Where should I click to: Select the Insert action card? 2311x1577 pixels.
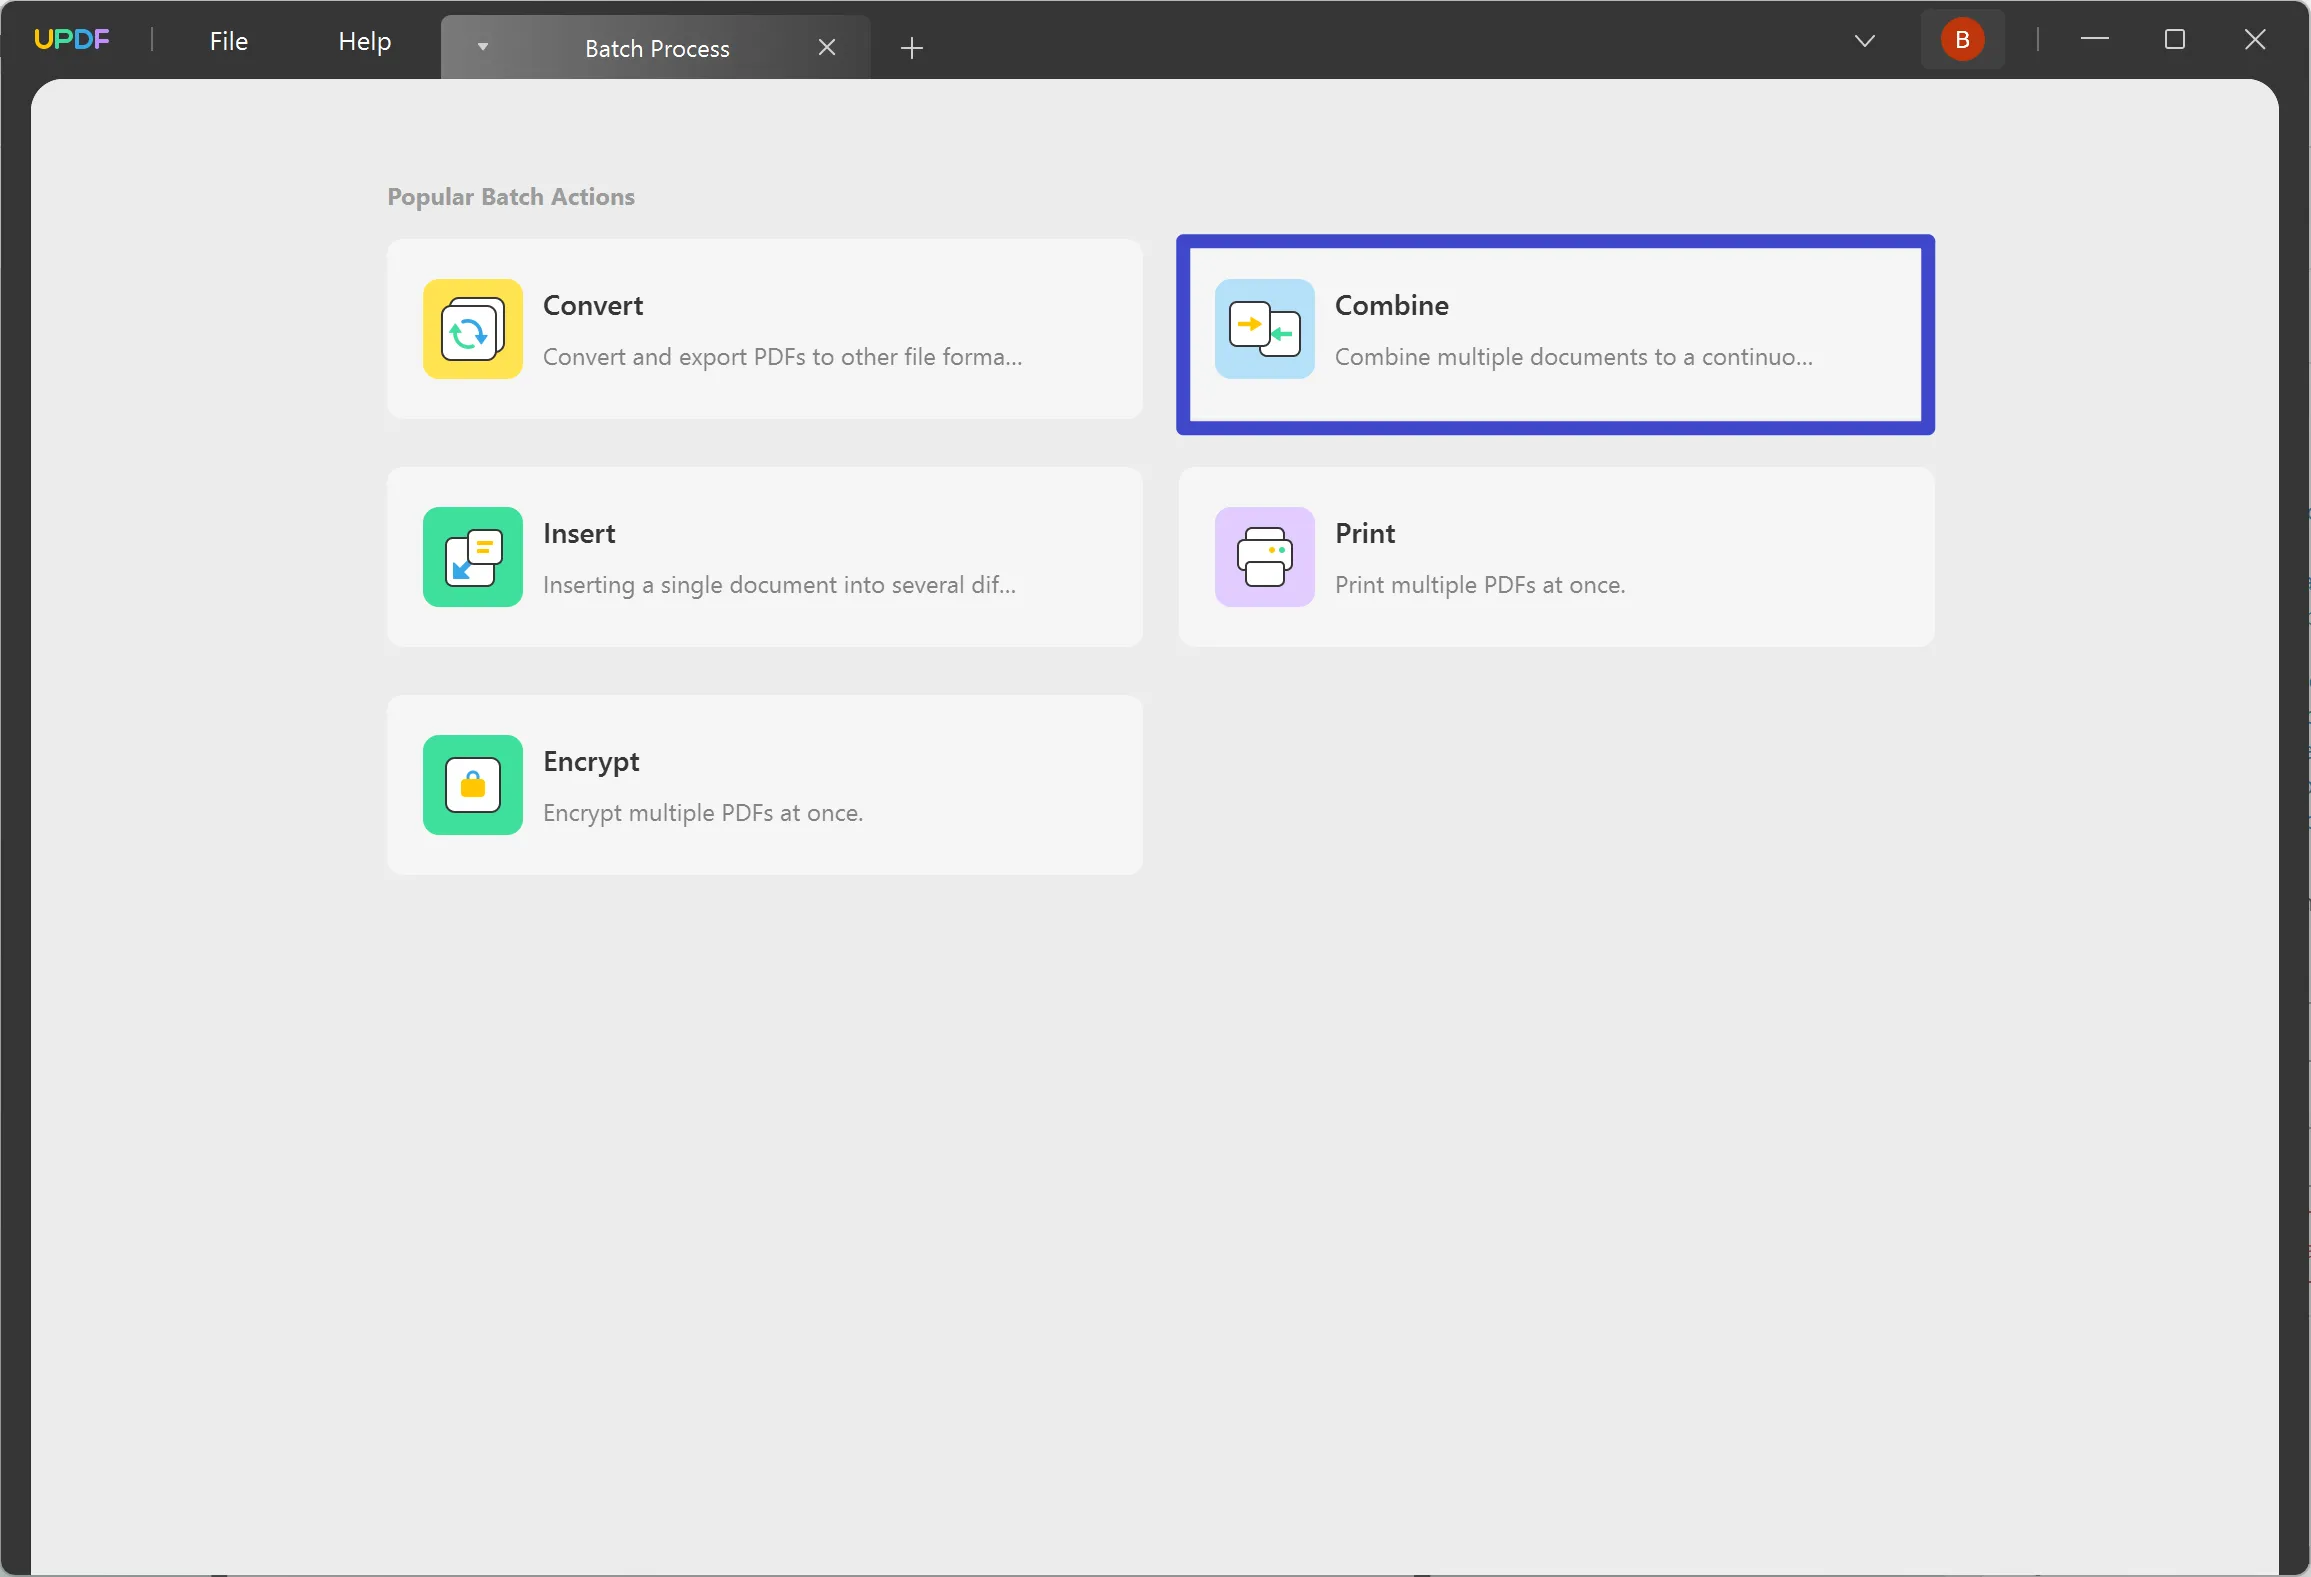[x=764, y=555]
